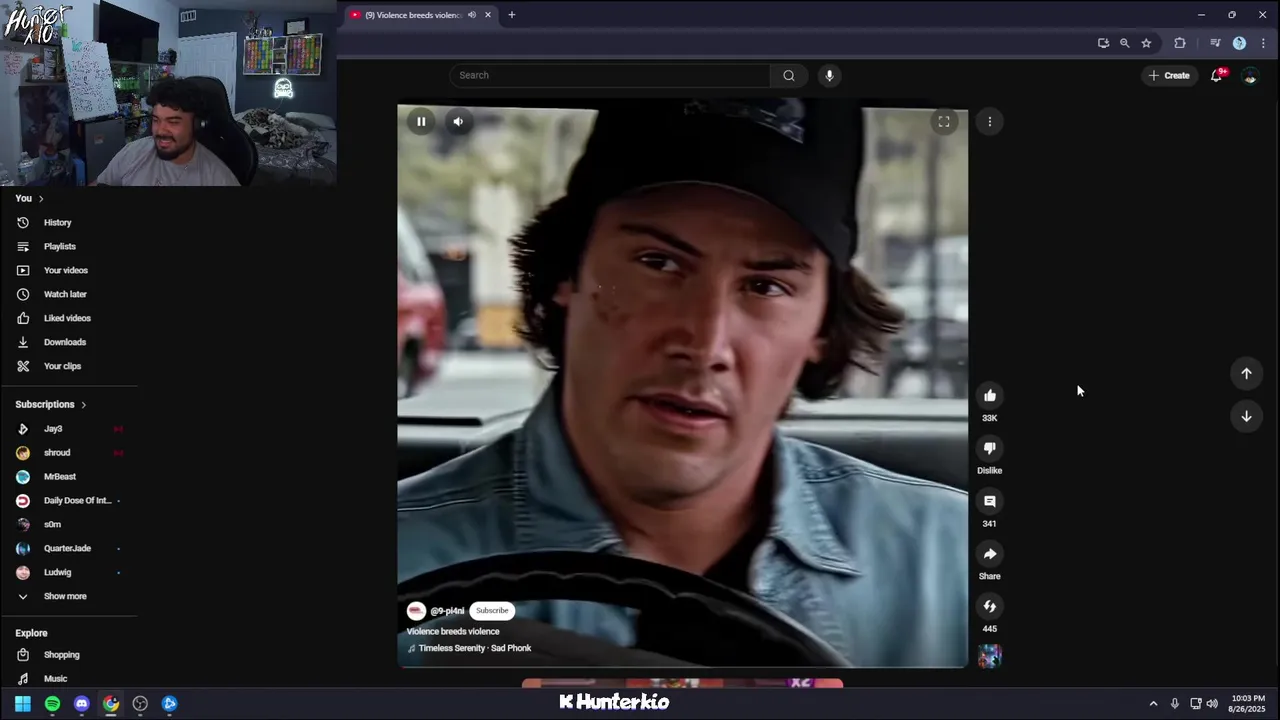This screenshot has height=720, width=1280.
Task: Mute the tab via its speaker icon
Action: pyautogui.click(x=472, y=15)
